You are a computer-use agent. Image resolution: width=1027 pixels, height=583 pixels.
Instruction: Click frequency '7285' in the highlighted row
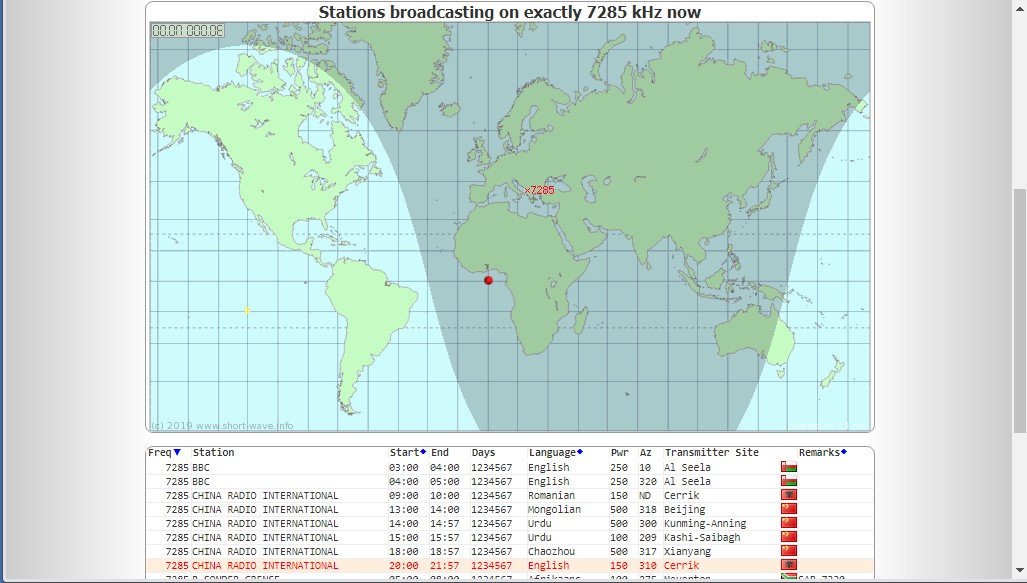coord(177,565)
